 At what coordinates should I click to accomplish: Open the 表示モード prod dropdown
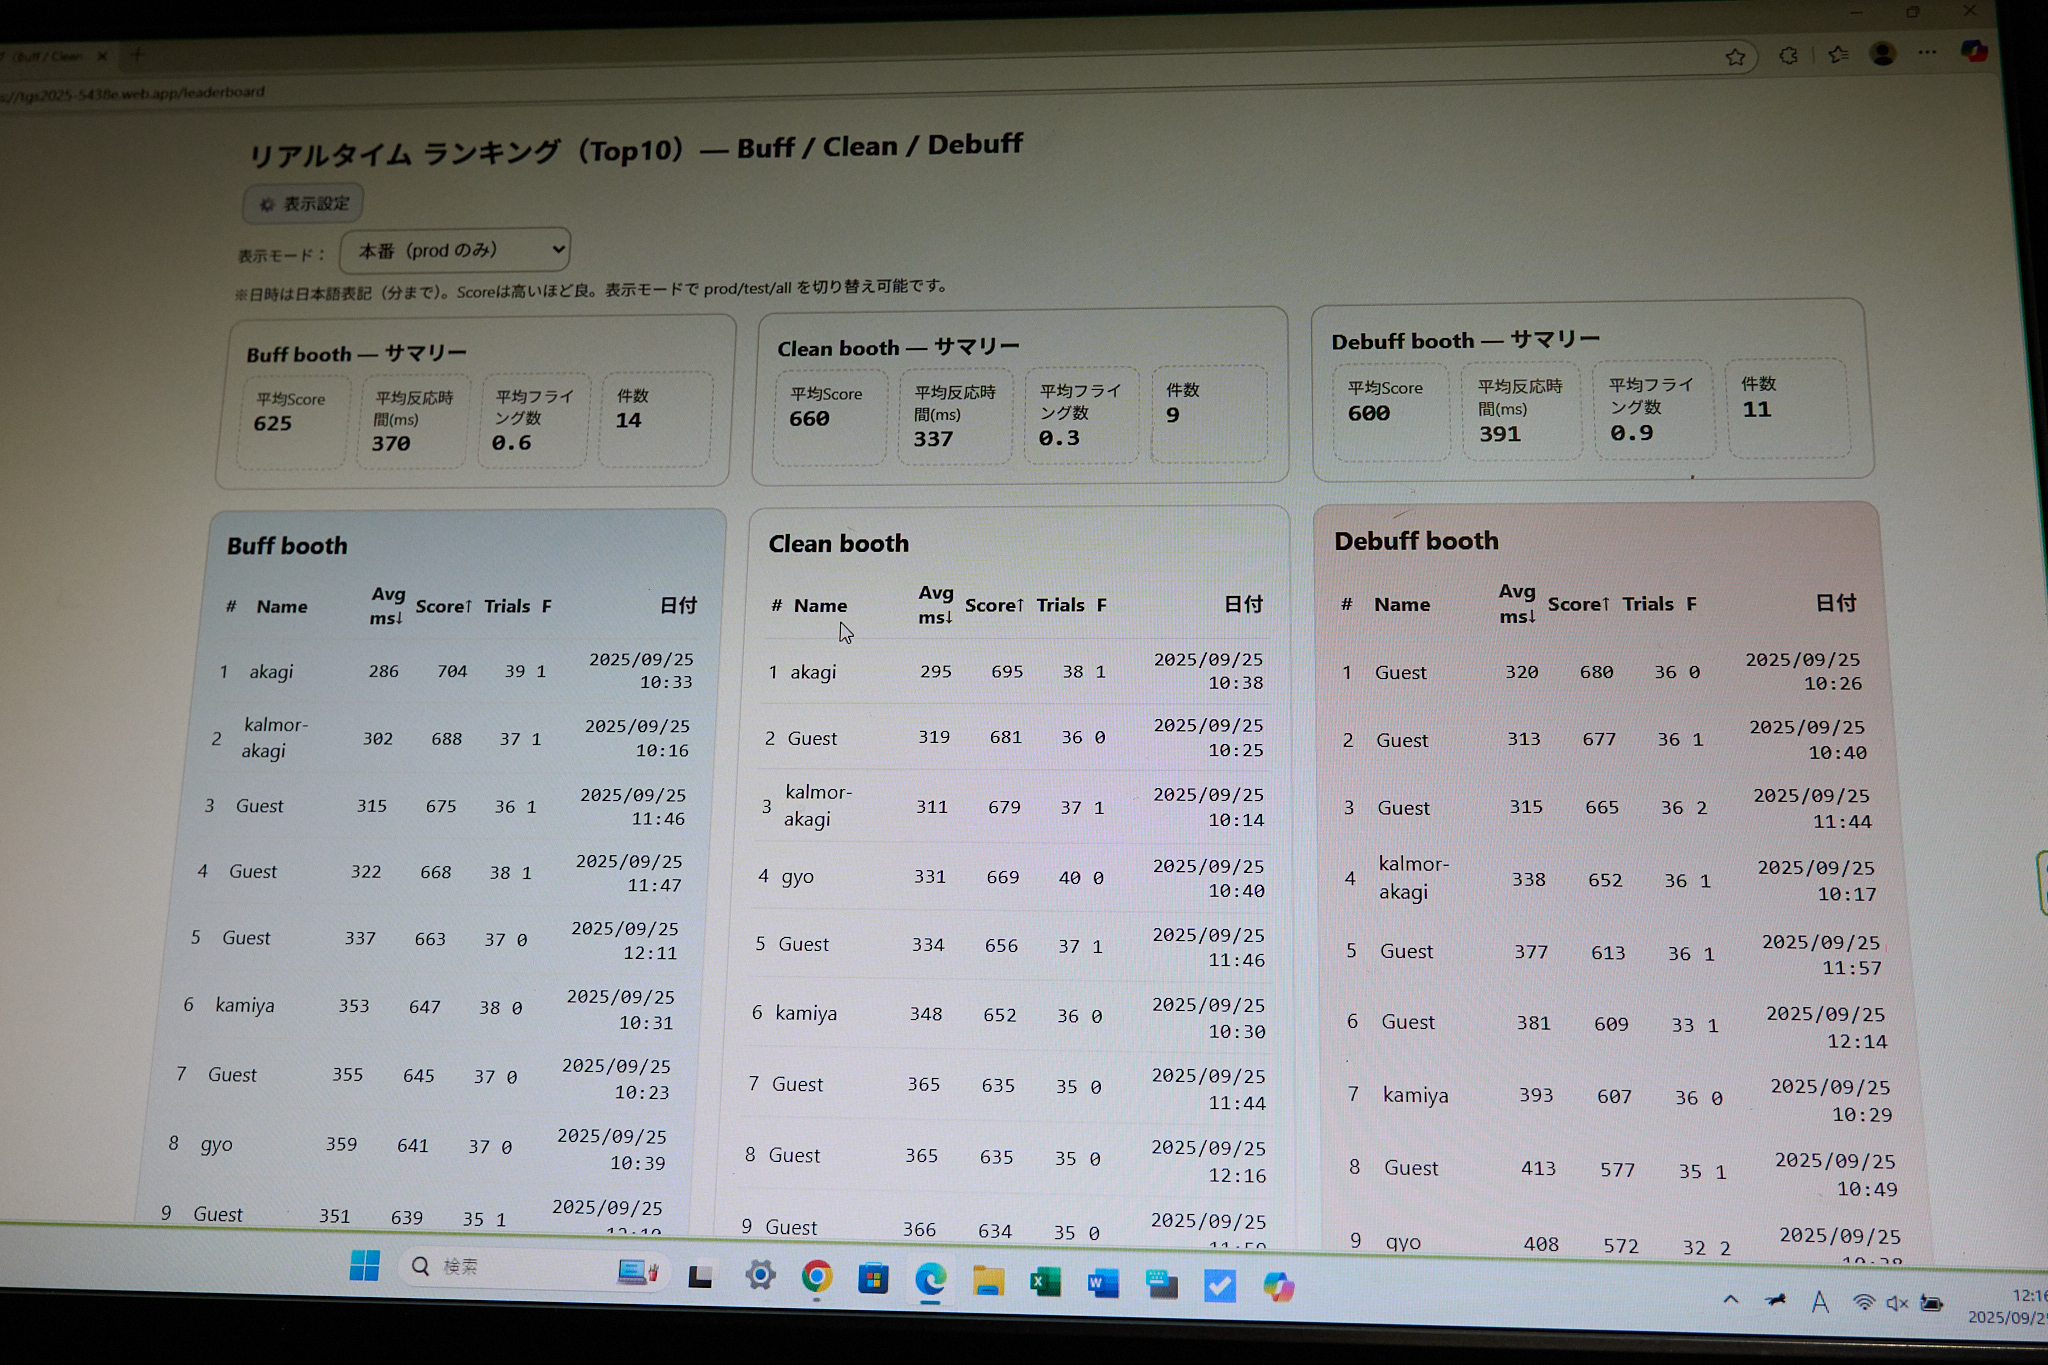click(x=455, y=250)
